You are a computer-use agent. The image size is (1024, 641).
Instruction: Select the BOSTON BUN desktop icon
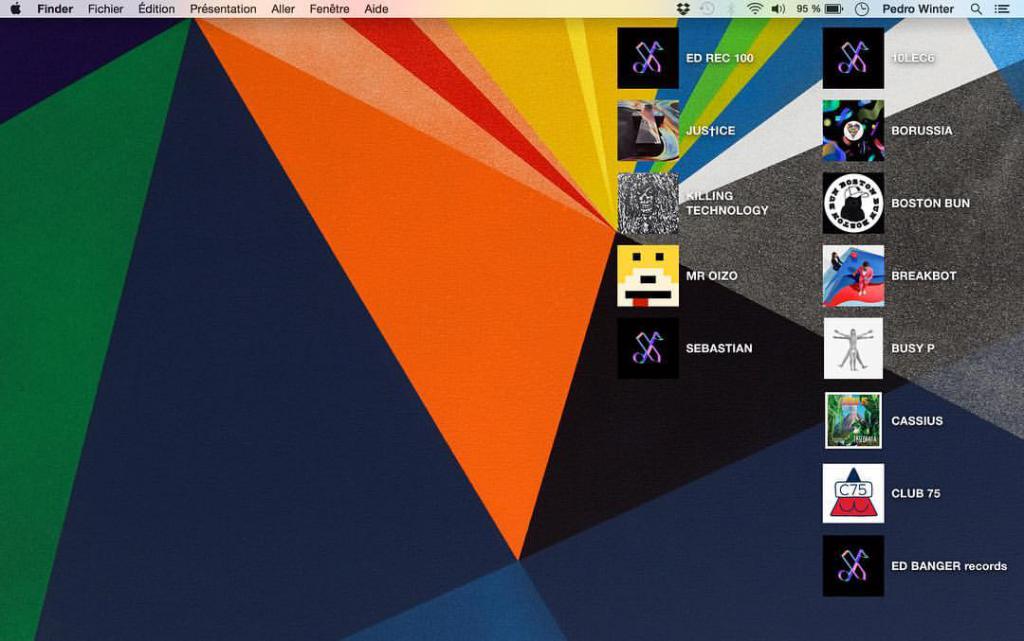(x=853, y=203)
